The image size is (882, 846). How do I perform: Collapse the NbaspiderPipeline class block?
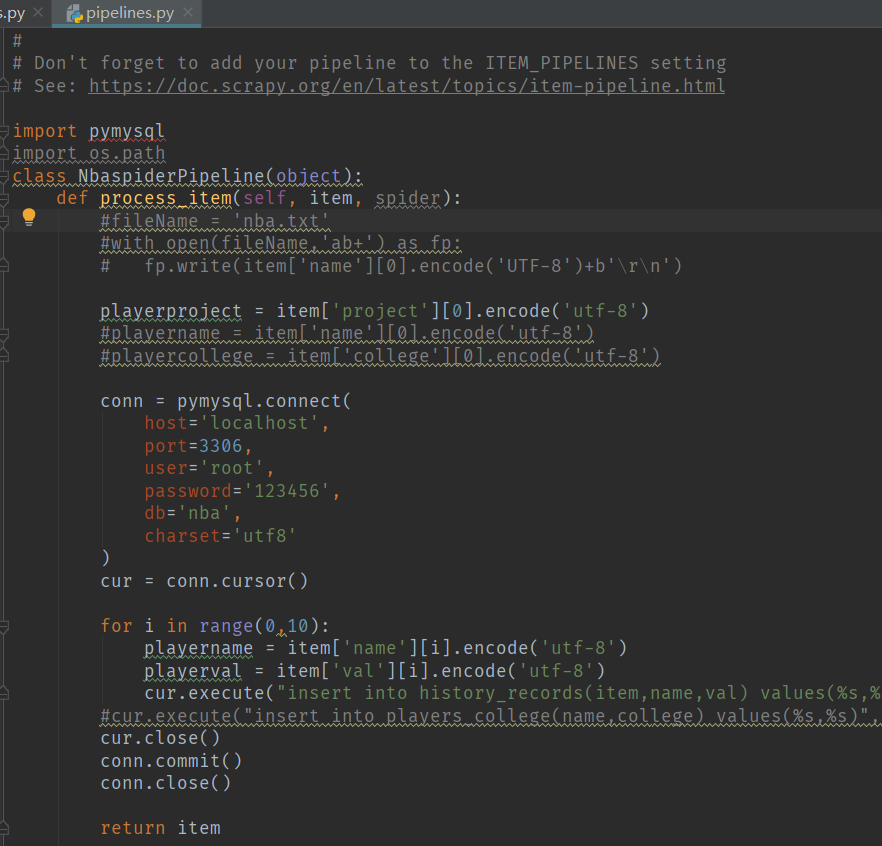[5, 176]
